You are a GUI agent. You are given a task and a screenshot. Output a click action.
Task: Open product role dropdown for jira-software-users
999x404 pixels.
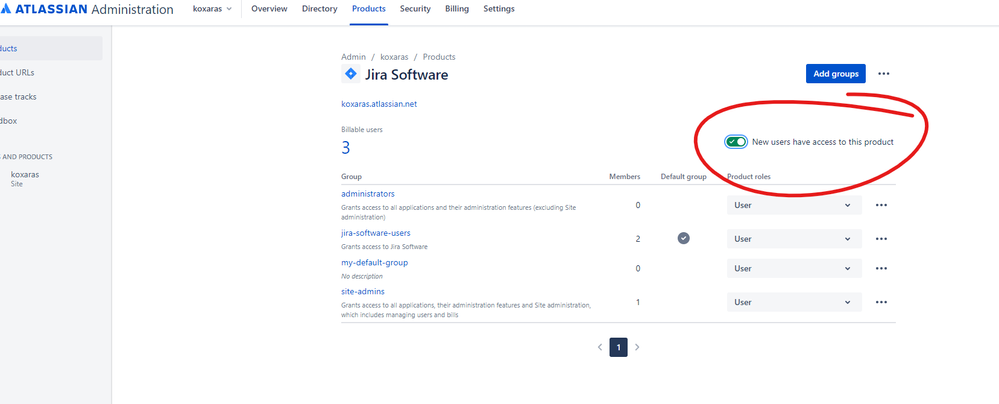click(794, 239)
